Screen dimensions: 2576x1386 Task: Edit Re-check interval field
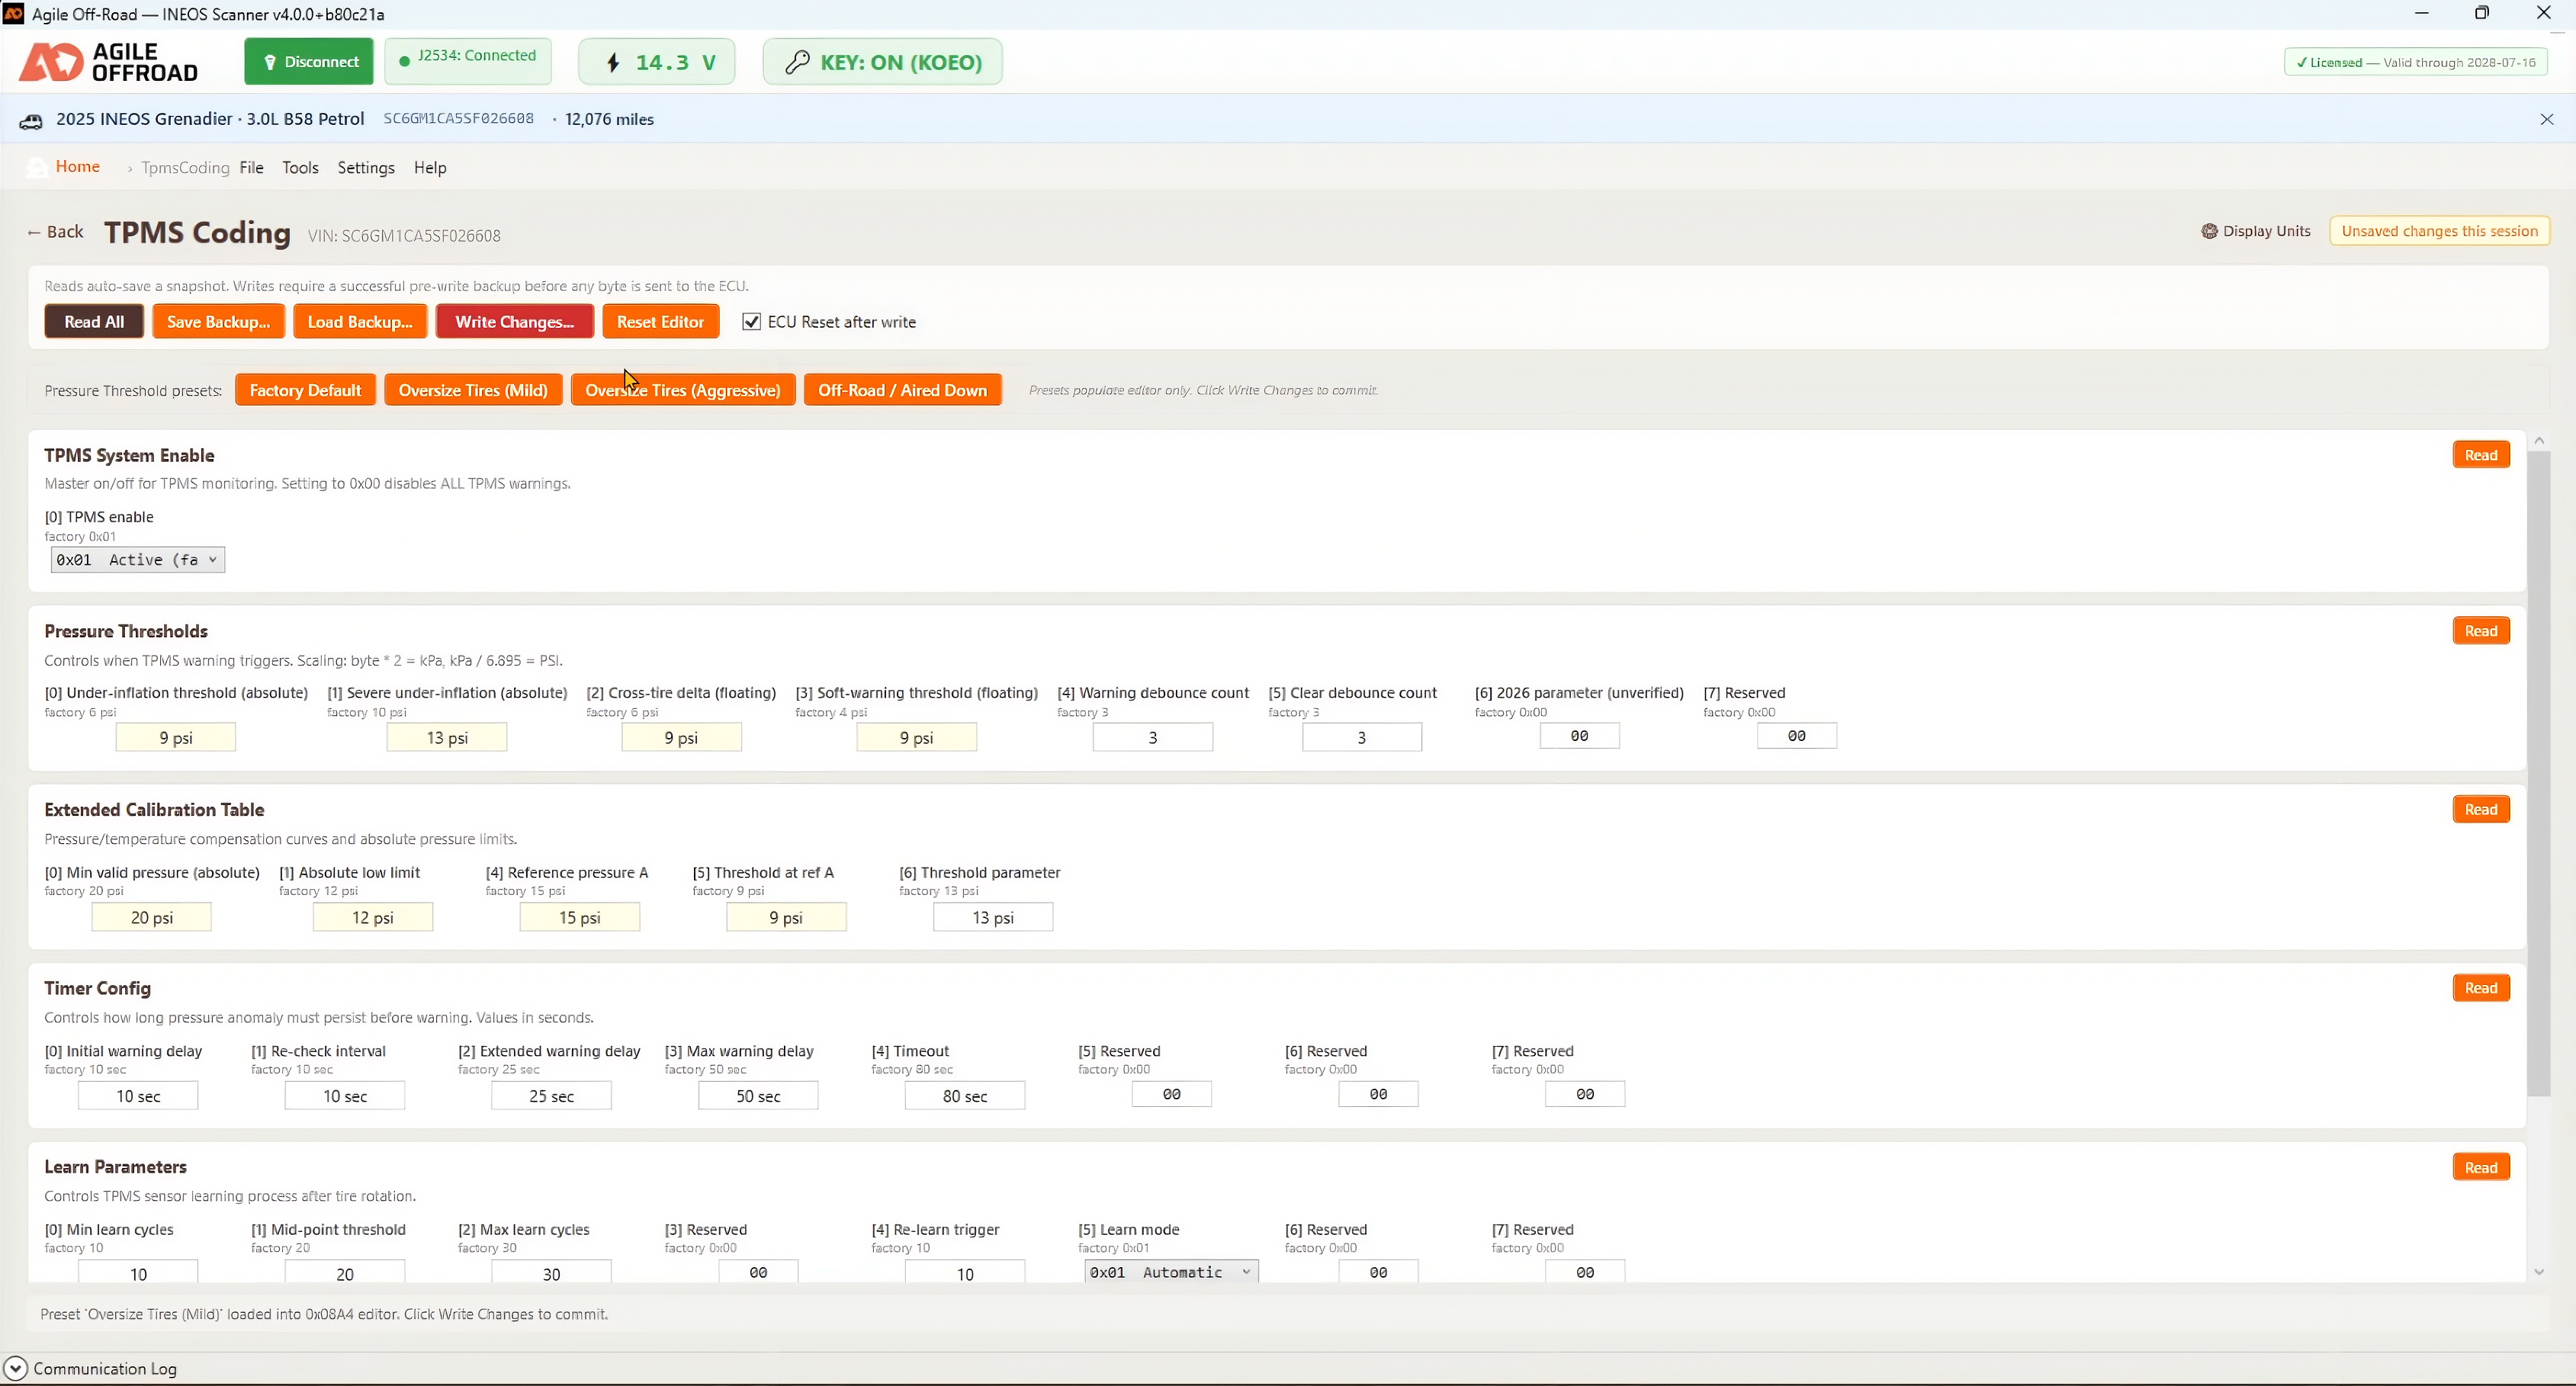345,1096
